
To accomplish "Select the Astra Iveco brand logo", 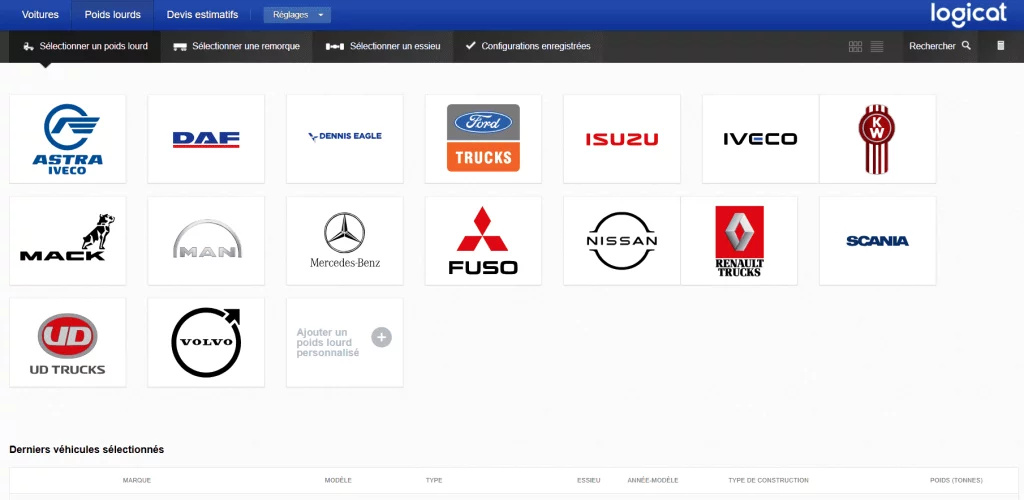I will point(68,139).
